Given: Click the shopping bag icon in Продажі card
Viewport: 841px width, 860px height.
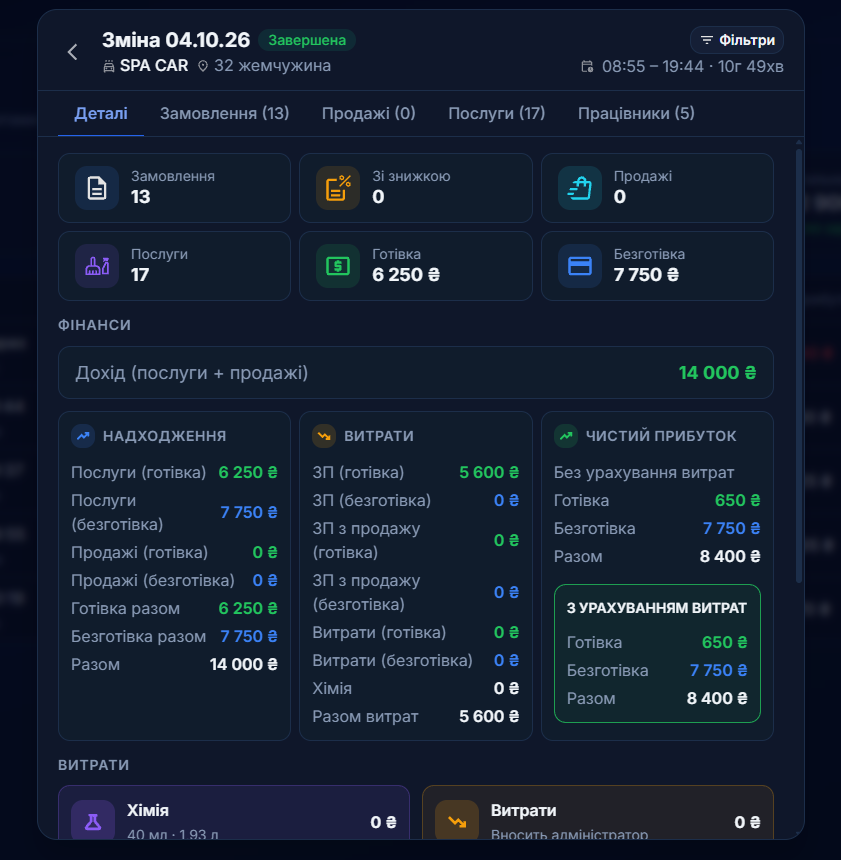Looking at the screenshot, I should (x=580, y=188).
